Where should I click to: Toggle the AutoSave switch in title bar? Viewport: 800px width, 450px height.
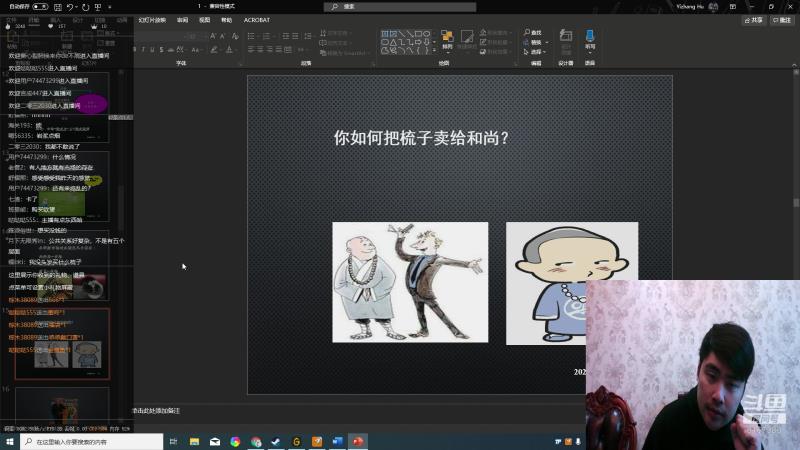coord(39,6)
